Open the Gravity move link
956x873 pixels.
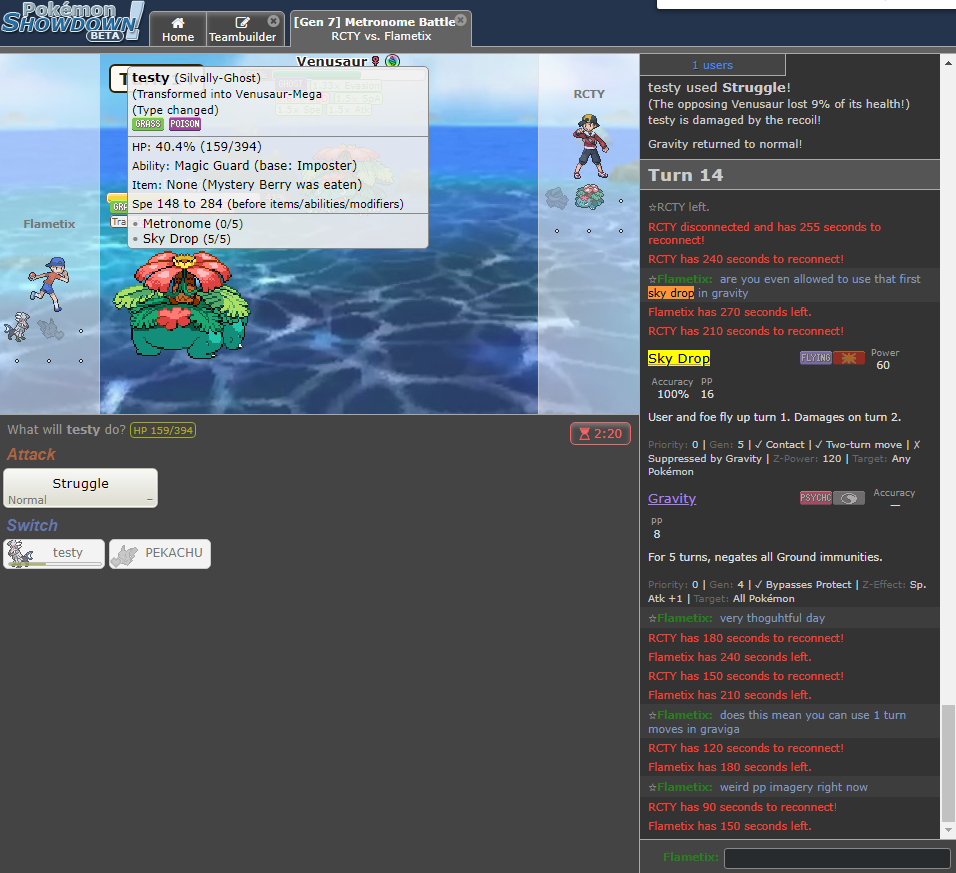click(672, 498)
